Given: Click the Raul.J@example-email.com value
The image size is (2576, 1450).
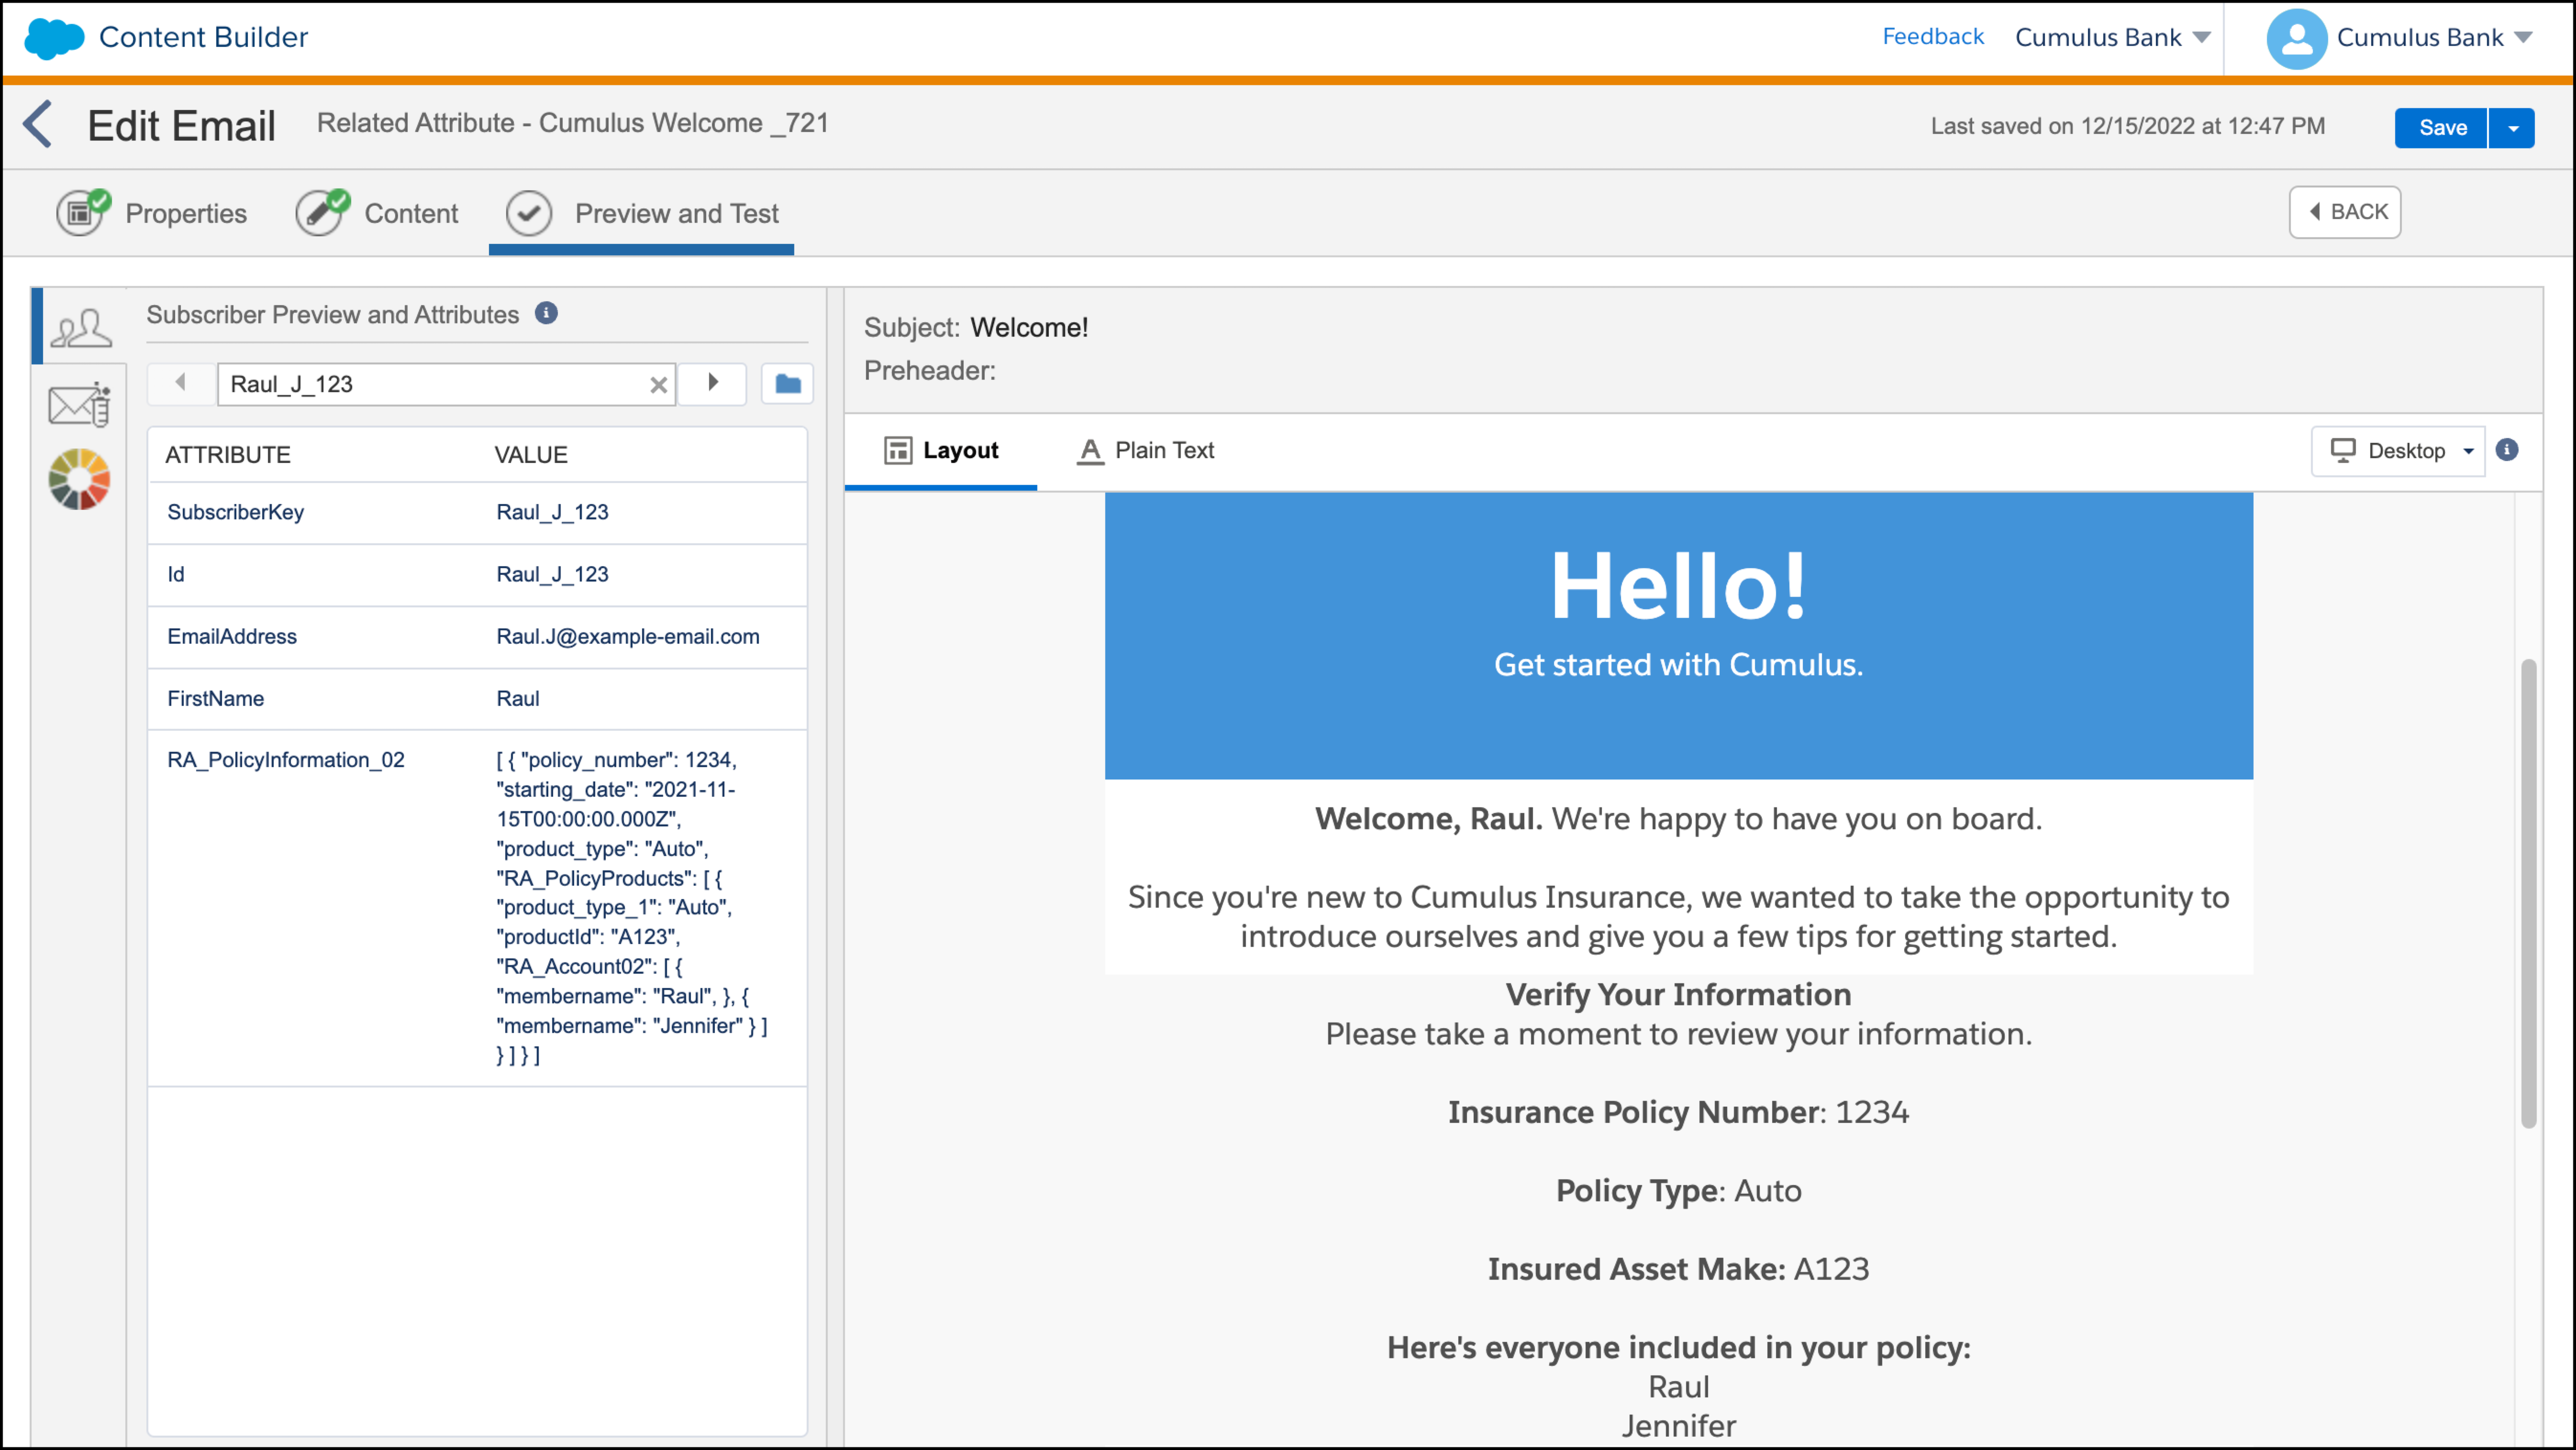Looking at the screenshot, I should pyautogui.click(x=628, y=636).
